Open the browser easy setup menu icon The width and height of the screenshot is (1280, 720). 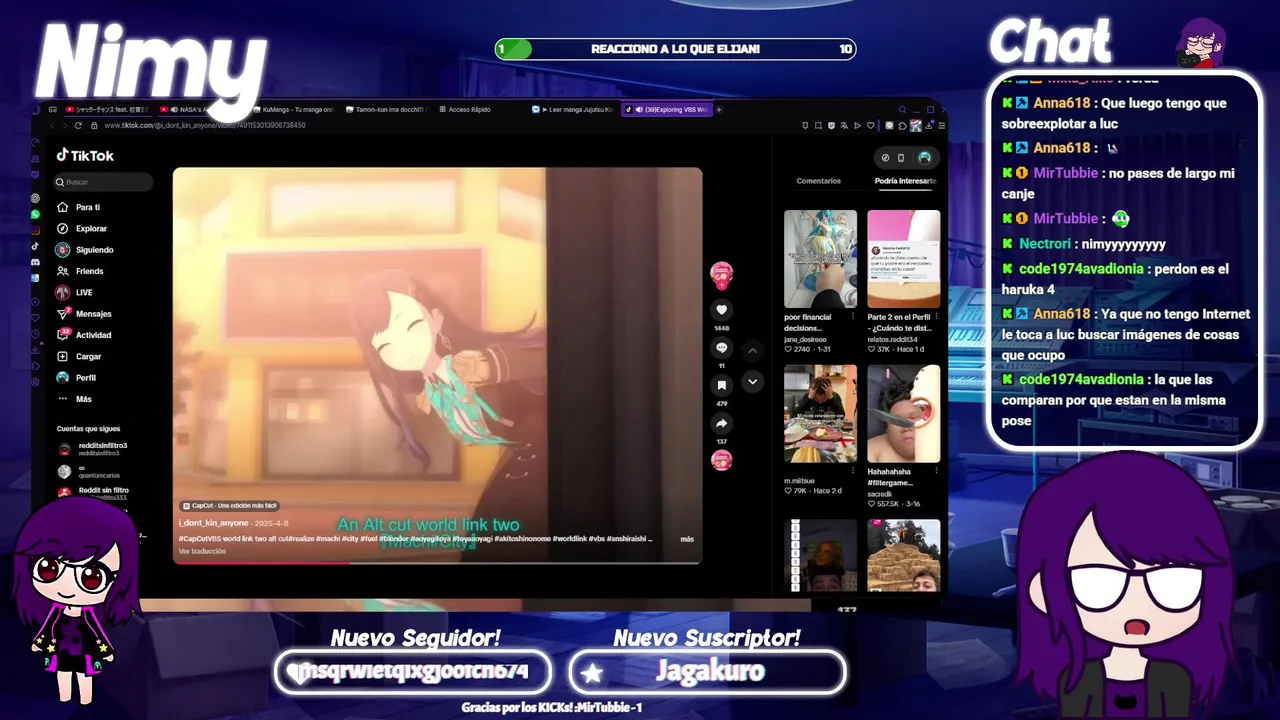point(941,126)
